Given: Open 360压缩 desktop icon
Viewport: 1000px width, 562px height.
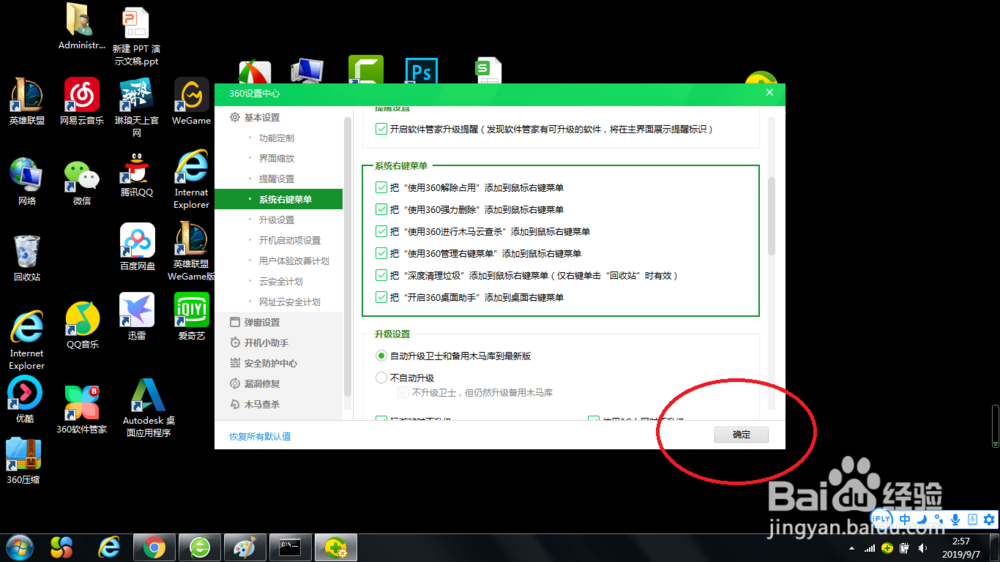Looking at the screenshot, I should point(24,461).
